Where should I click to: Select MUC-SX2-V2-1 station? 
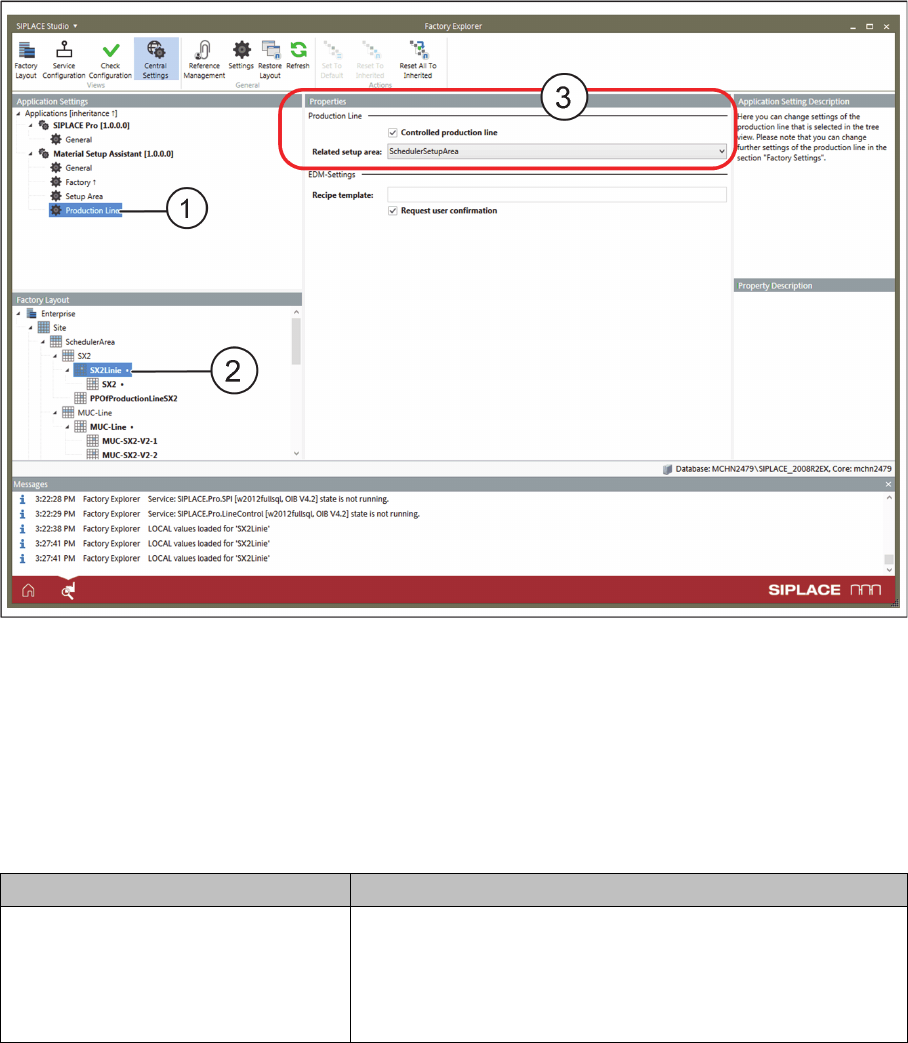point(130,441)
